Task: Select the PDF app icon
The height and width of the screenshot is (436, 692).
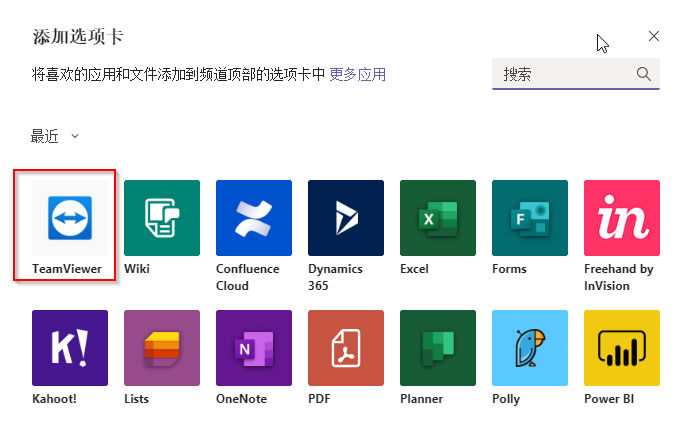Action: [x=346, y=348]
